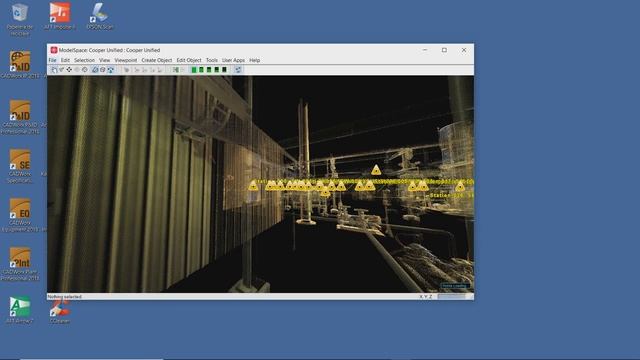Click the last highlighted toolbar icon on the right

[x=238, y=70]
